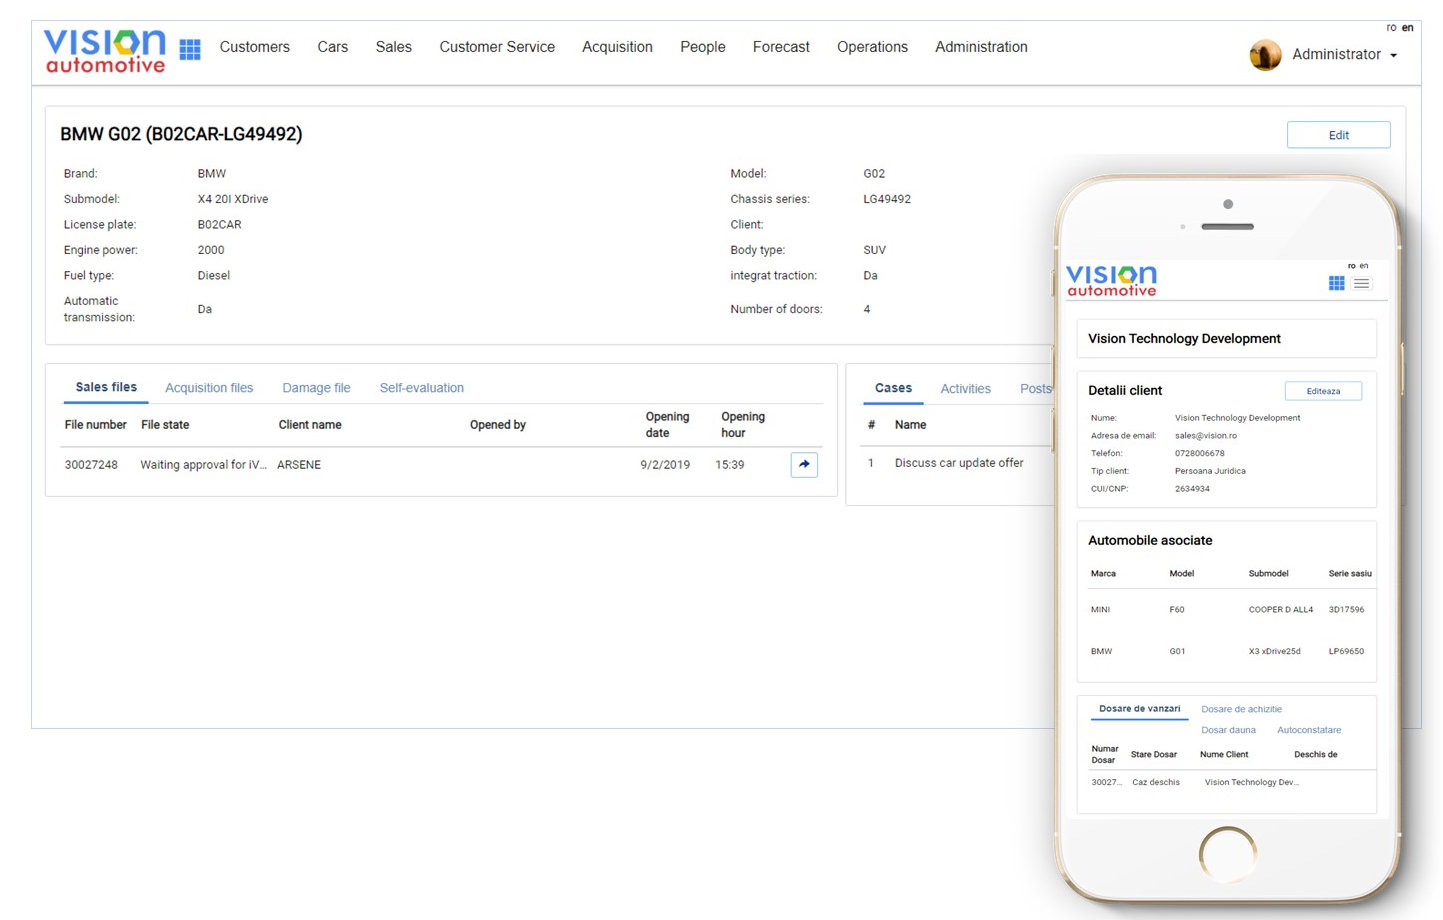The image size is (1443, 920).
Task: Tap the MINI F60 car row on phone
Action: coord(1227,609)
